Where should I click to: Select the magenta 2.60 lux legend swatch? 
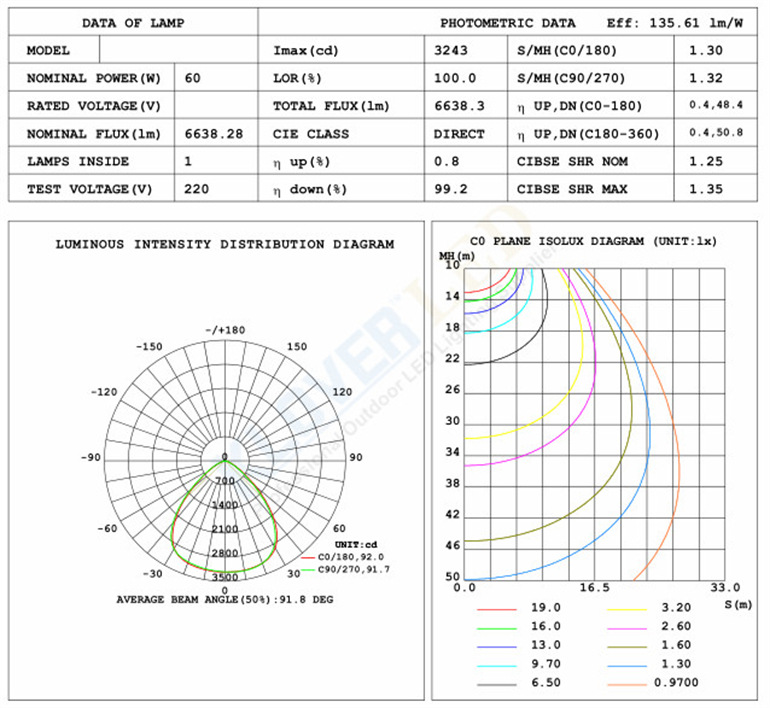pos(627,628)
